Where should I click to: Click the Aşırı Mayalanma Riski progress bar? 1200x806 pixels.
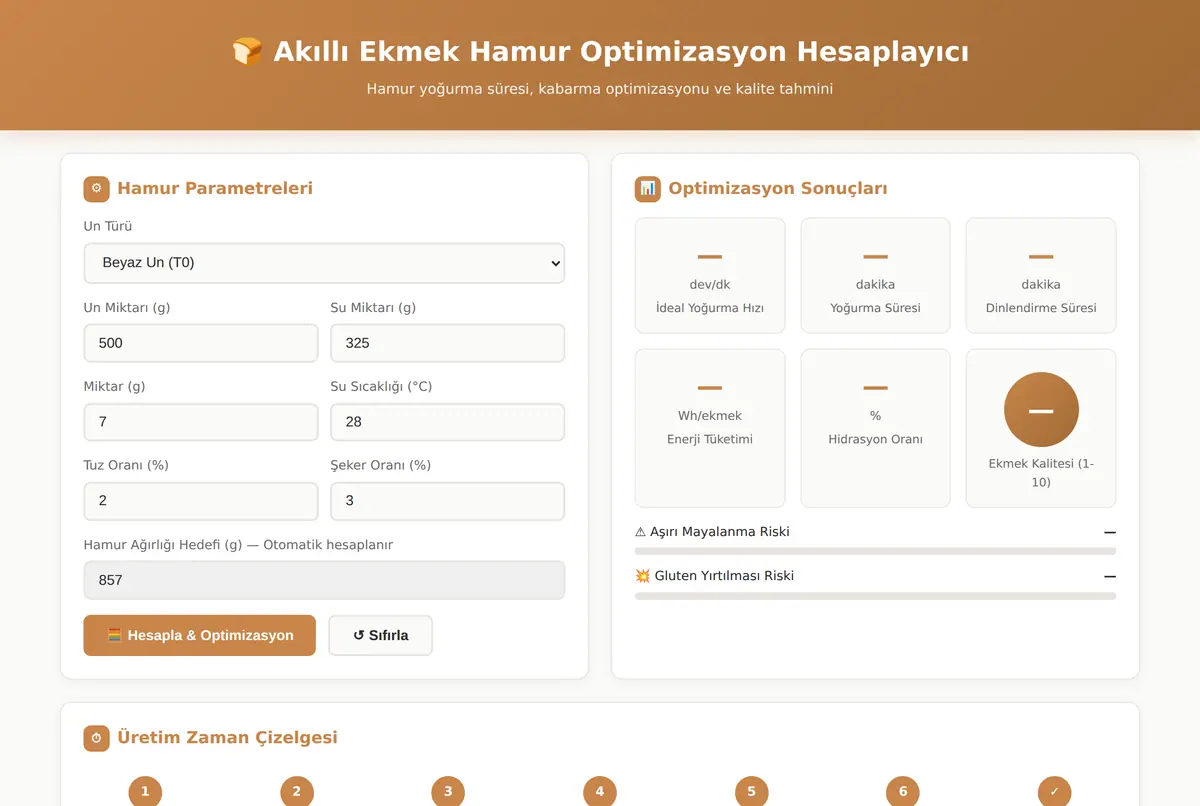(x=875, y=551)
